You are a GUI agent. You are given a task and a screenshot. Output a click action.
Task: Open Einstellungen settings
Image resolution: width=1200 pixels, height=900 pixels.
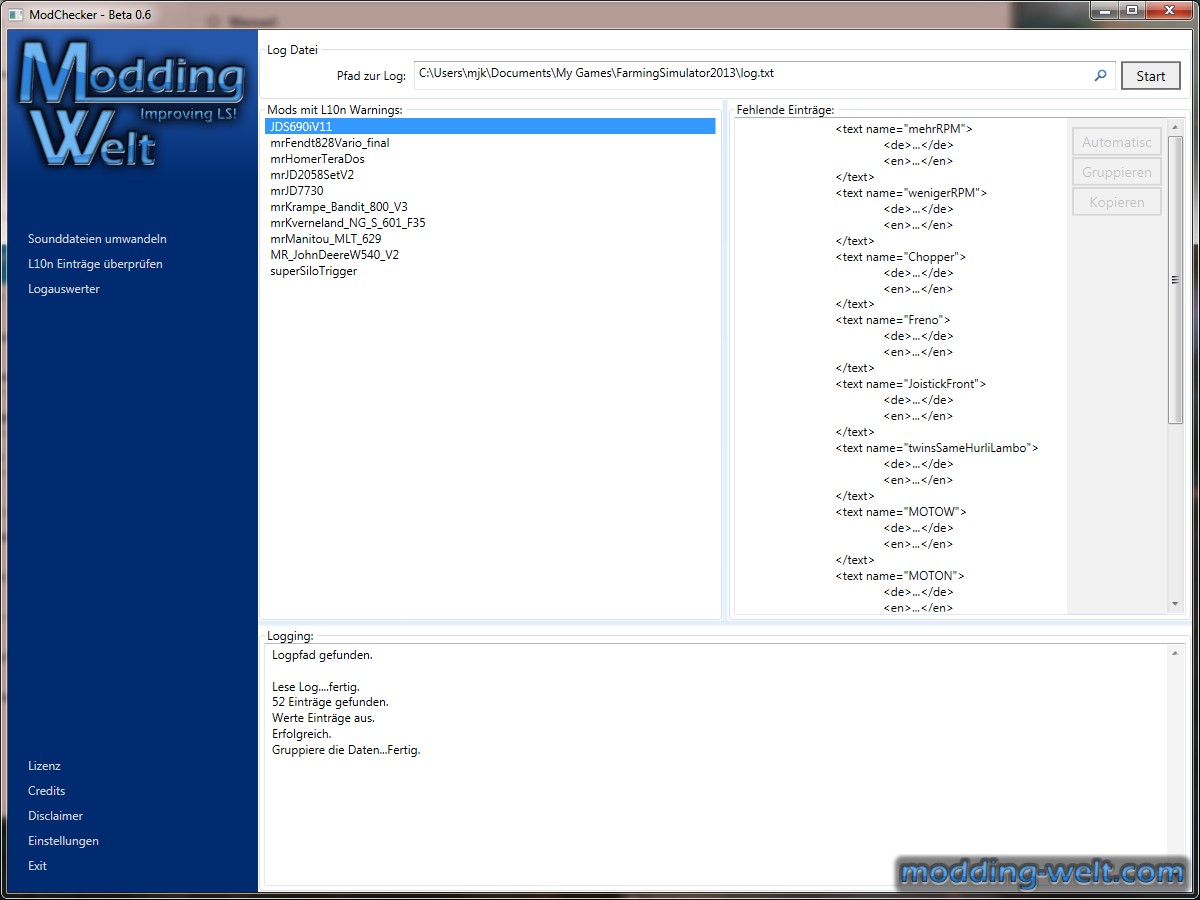tap(63, 841)
